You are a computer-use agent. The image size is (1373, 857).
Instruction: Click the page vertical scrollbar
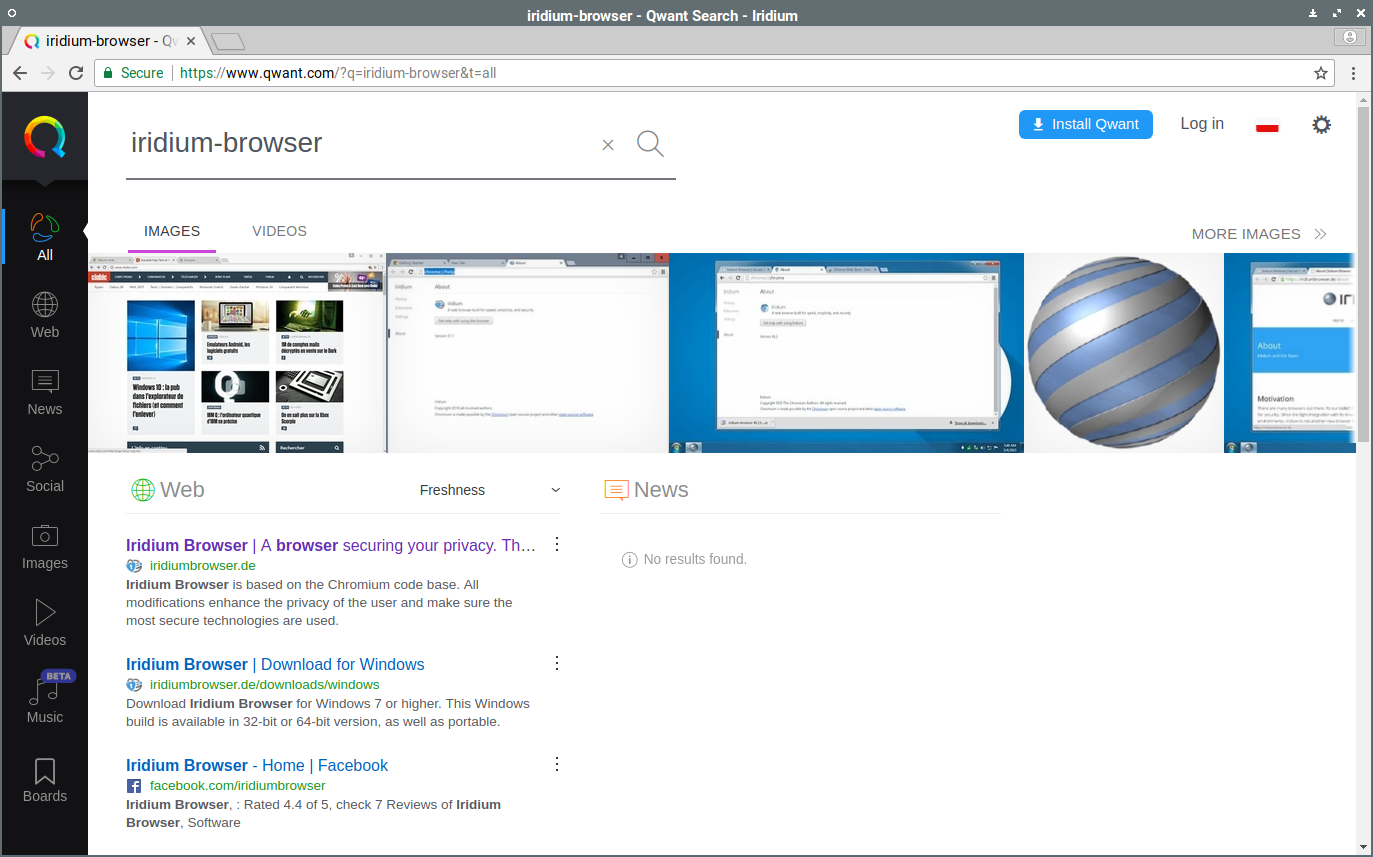(1364, 272)
